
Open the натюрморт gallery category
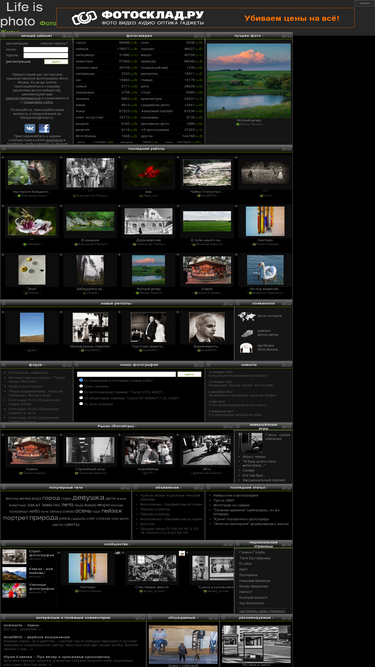click(84, 55)
